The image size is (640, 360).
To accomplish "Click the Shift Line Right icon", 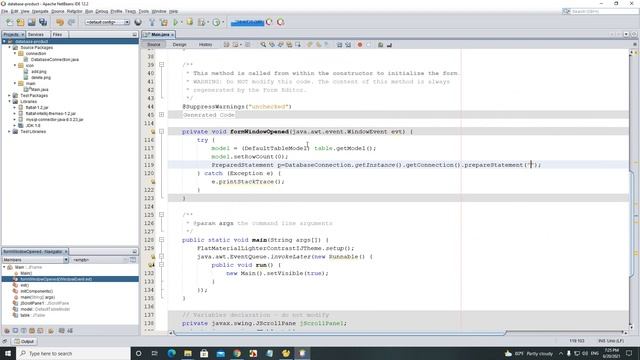I will coord(348,44).
